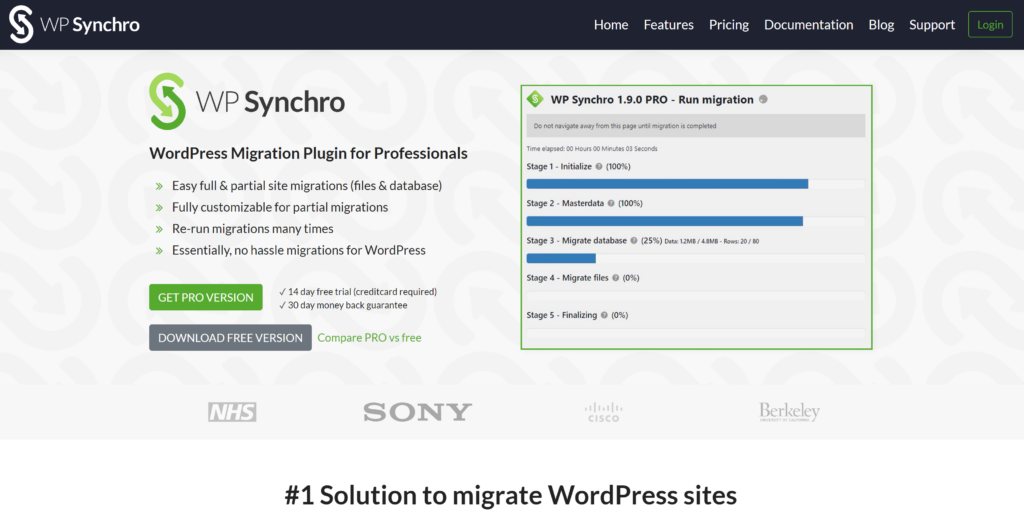Image resolution: width=1024 pixels, height=518 pixels.
Task: Open the Support page
Action: pyautogui.click(x=932, y=25)
